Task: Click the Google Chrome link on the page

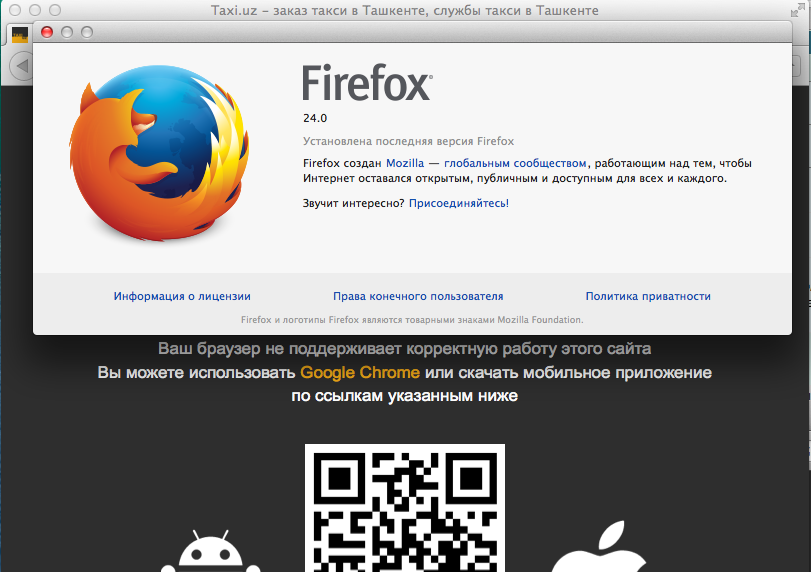Action: 360,372
